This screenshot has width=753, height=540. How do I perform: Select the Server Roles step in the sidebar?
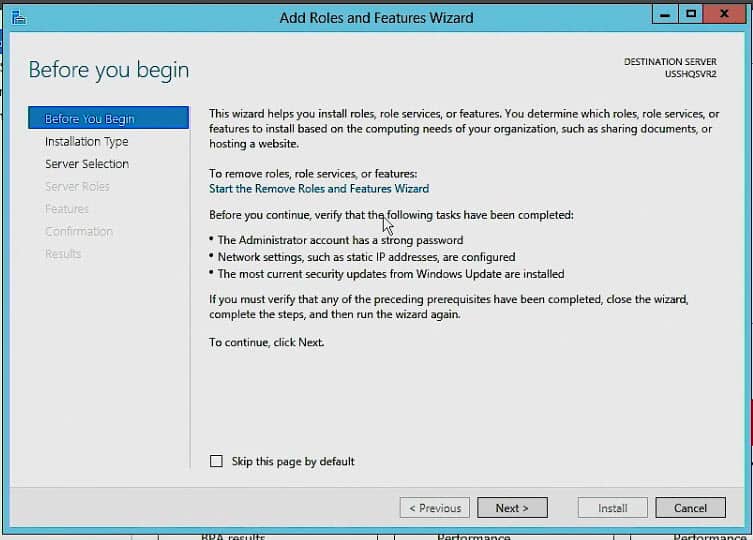click(77, 186)
